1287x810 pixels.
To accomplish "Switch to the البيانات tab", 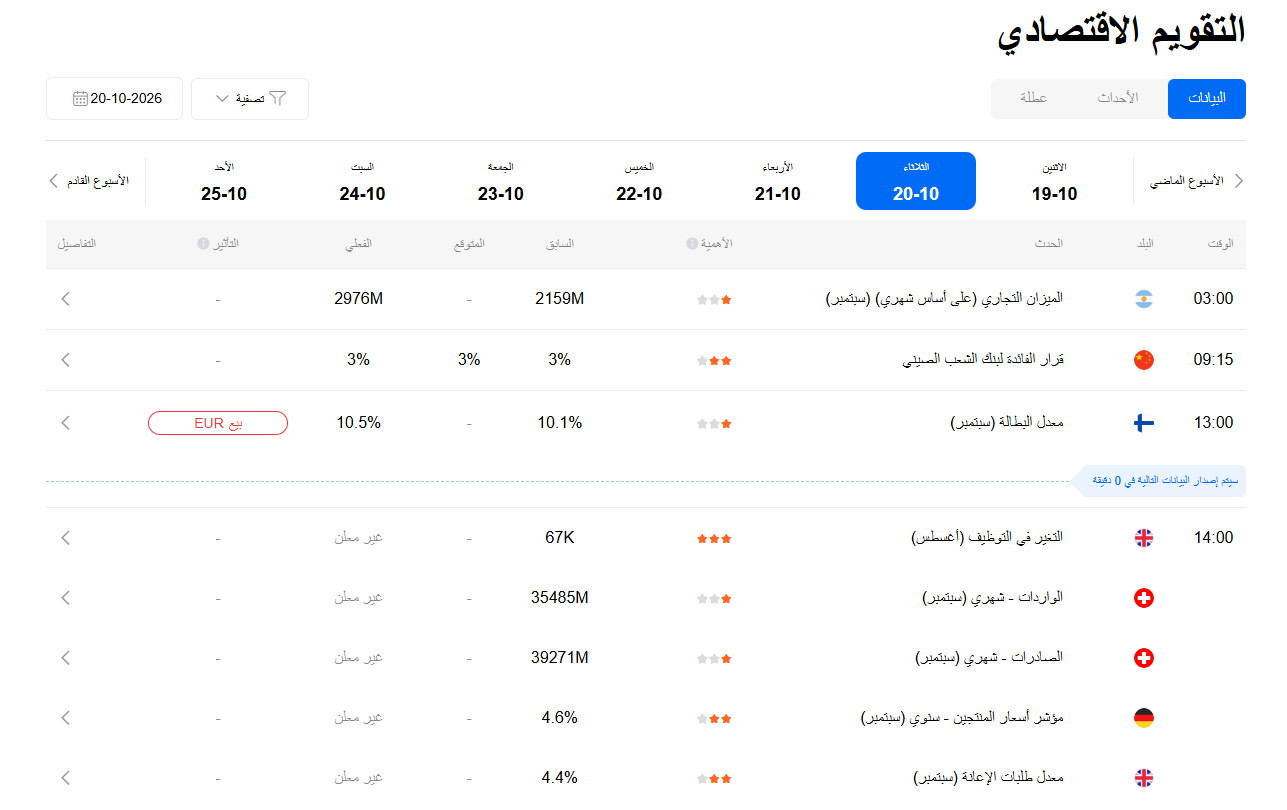I will tap(1207, 99).
